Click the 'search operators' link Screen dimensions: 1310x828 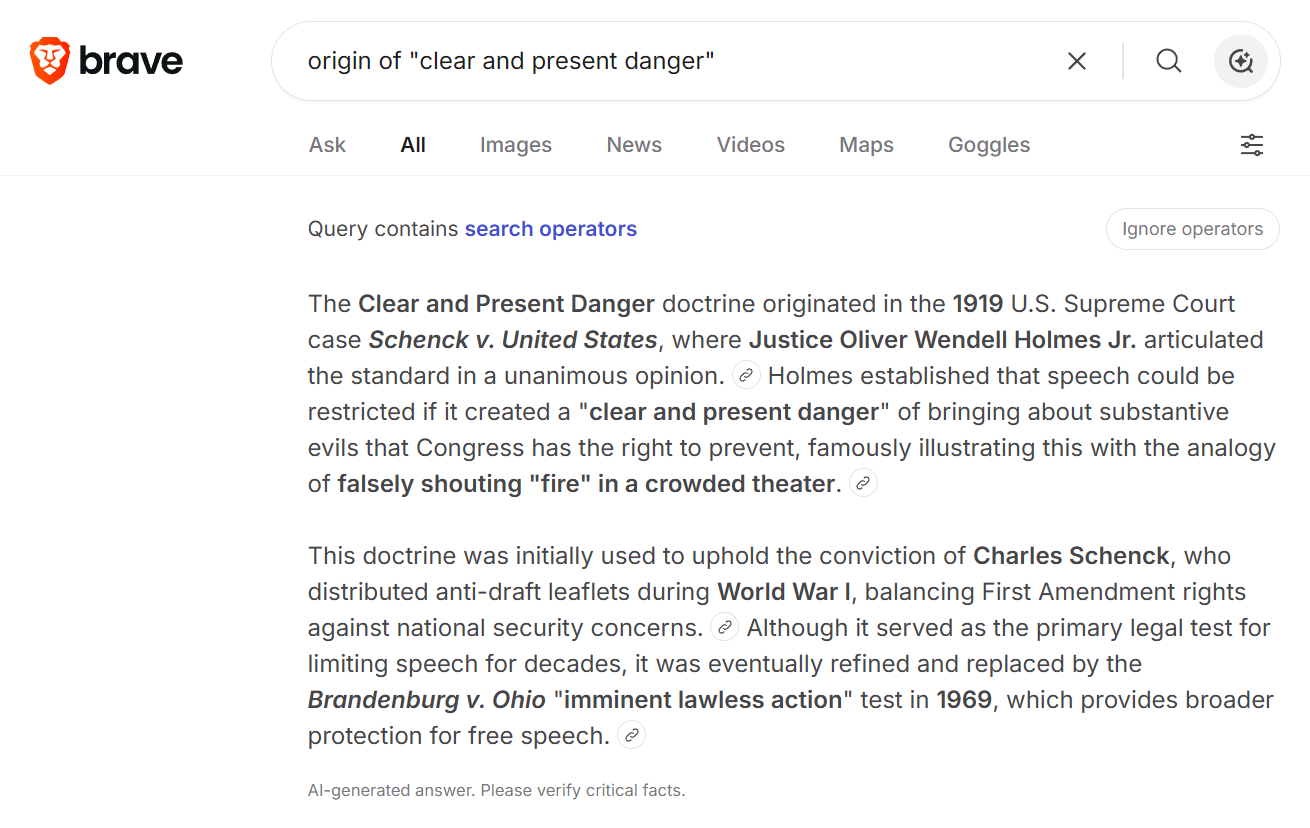pyautogui.click(x=551, y=229)
